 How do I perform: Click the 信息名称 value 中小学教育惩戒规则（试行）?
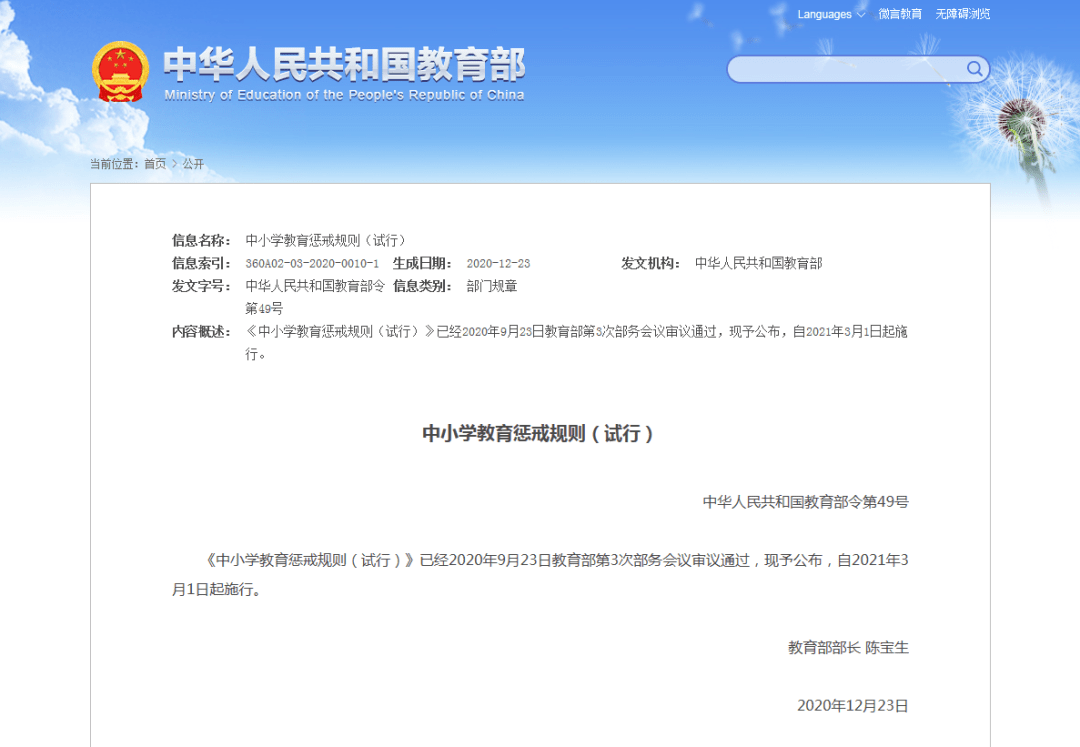(325, 241)
